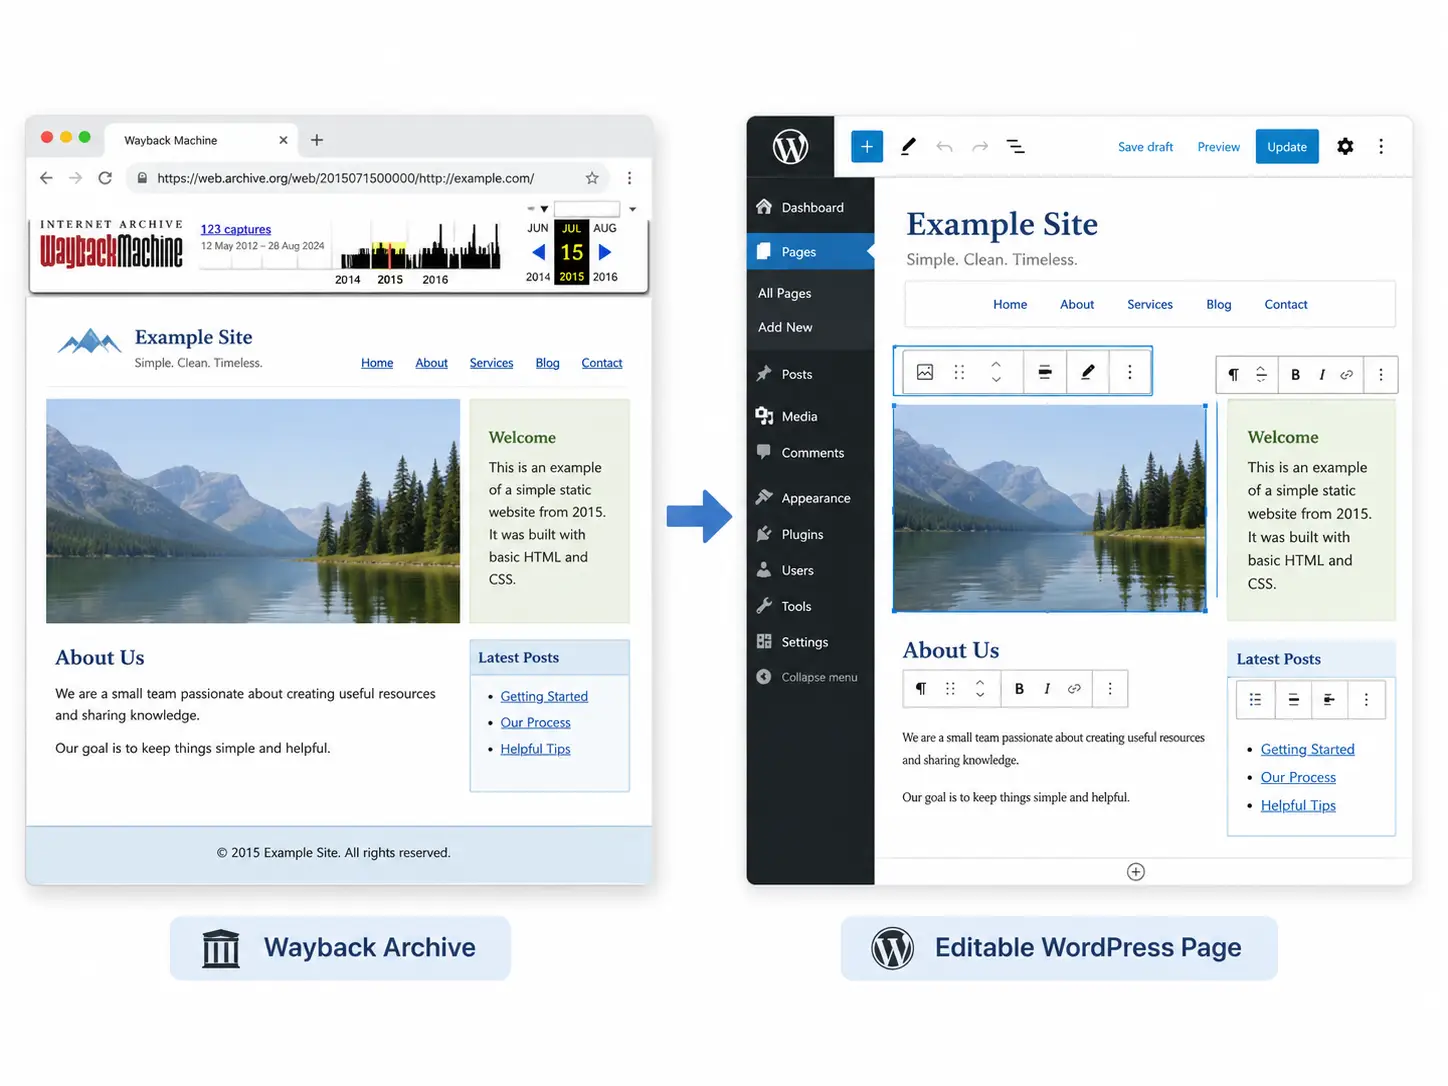Click the Update button
Viewport: 1448px width, 1086px height.
tap(1287, 146)
